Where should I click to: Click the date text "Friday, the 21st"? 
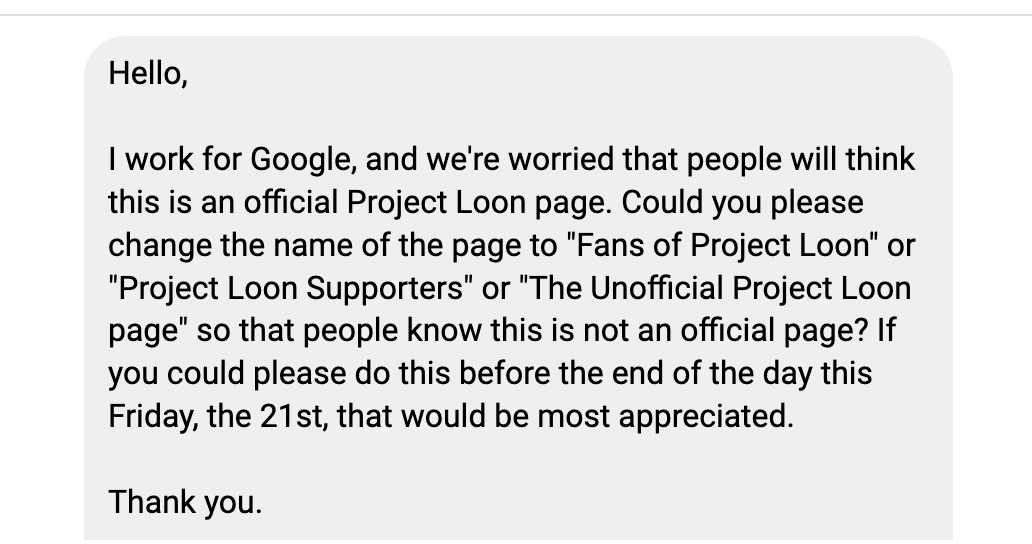coord(218,416)
